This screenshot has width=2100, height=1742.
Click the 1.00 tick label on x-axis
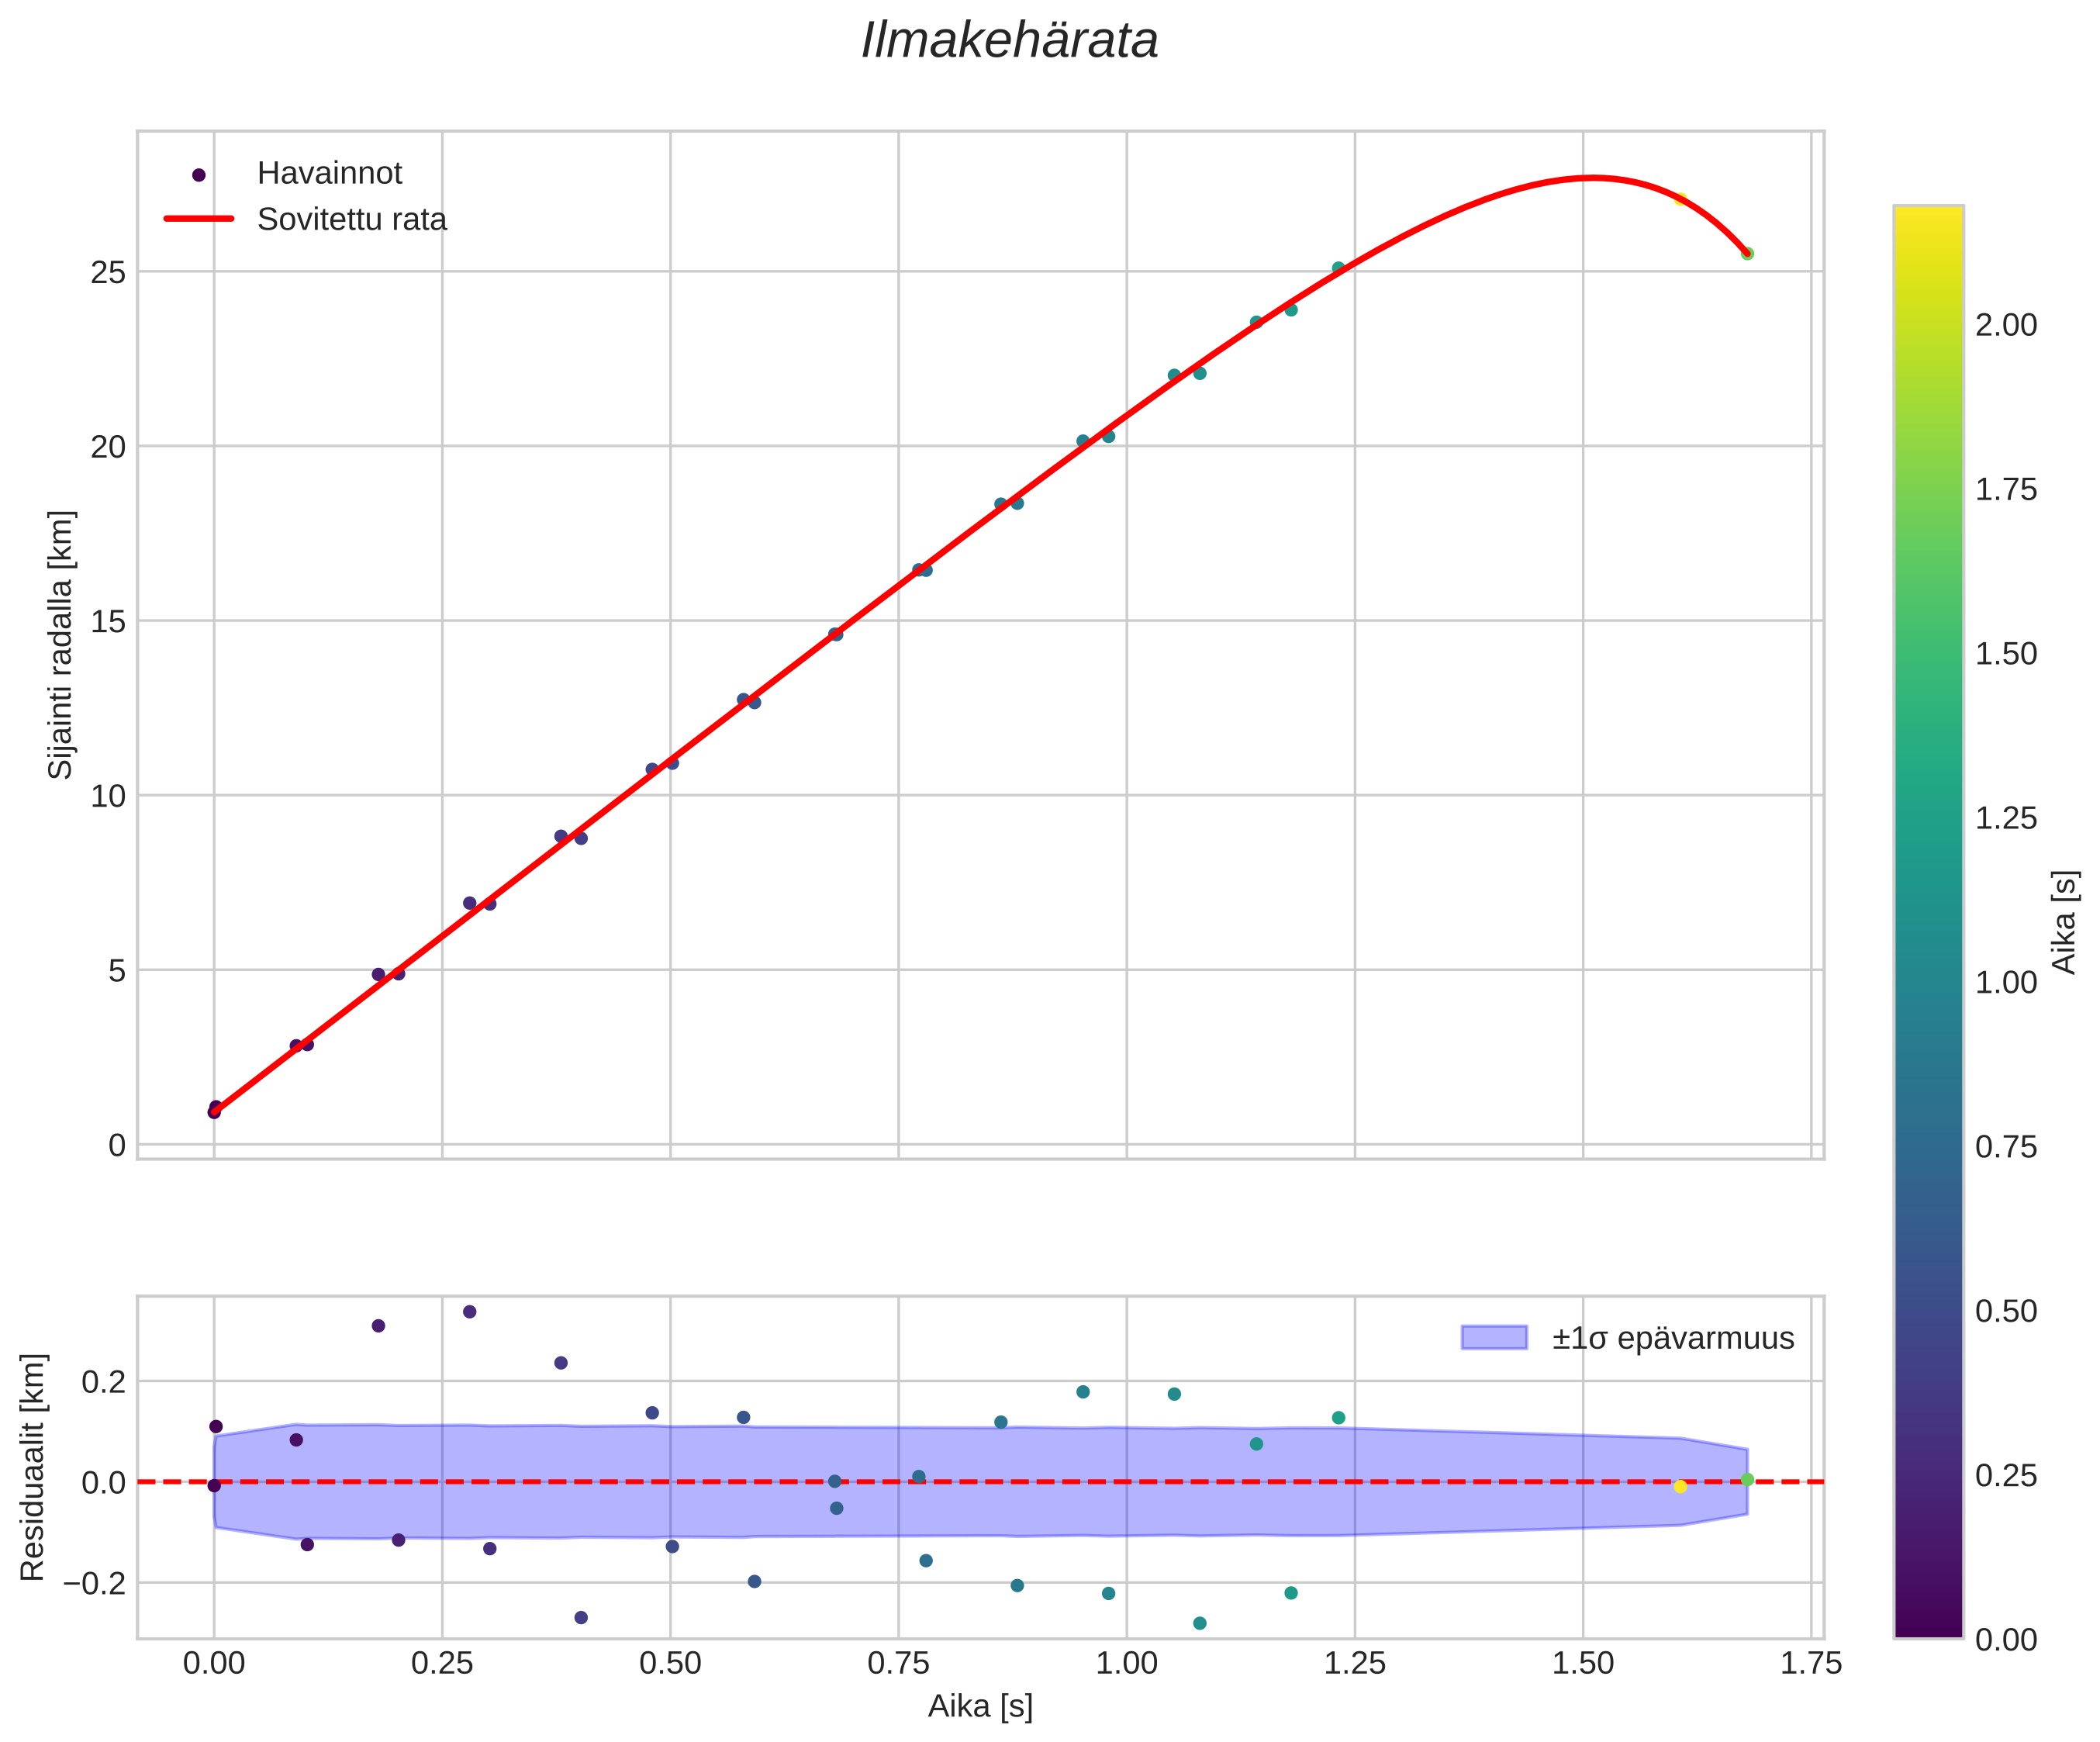coord(1126,1664)
